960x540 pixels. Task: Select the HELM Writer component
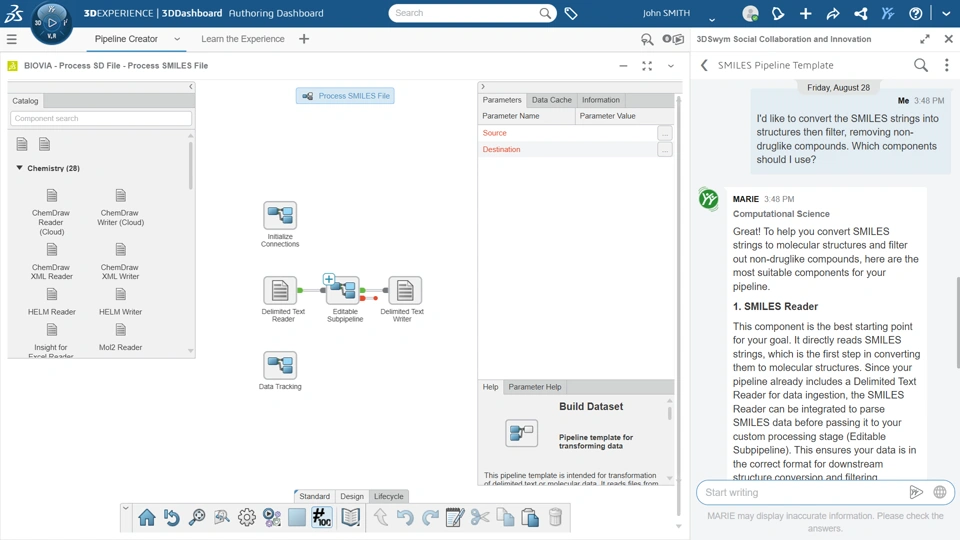121,302
